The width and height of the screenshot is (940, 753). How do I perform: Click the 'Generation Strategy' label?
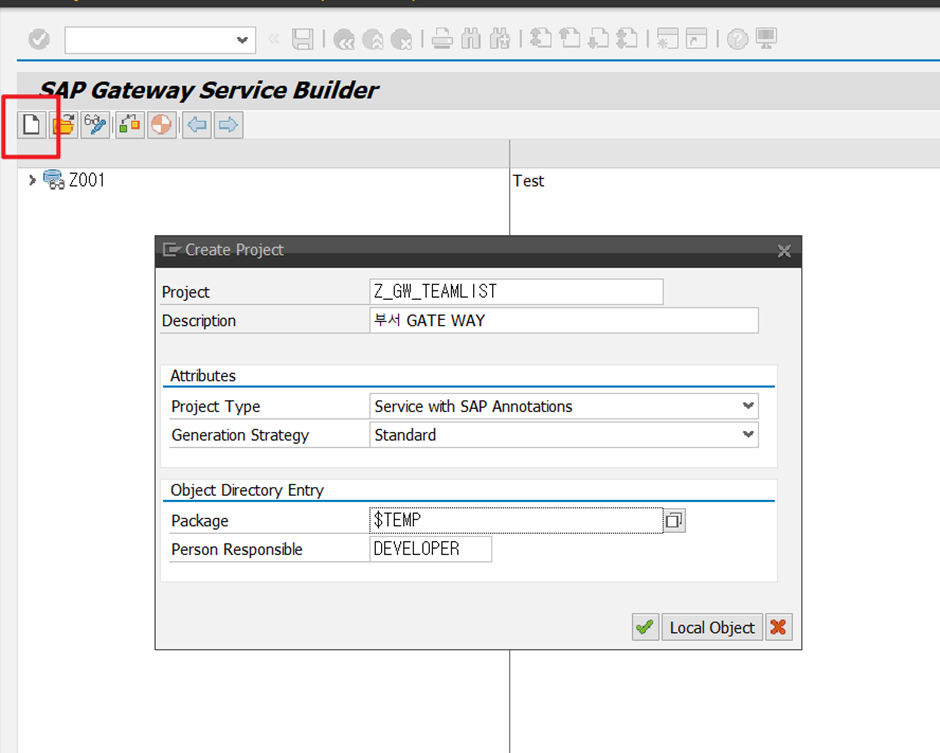click(240, 435)
